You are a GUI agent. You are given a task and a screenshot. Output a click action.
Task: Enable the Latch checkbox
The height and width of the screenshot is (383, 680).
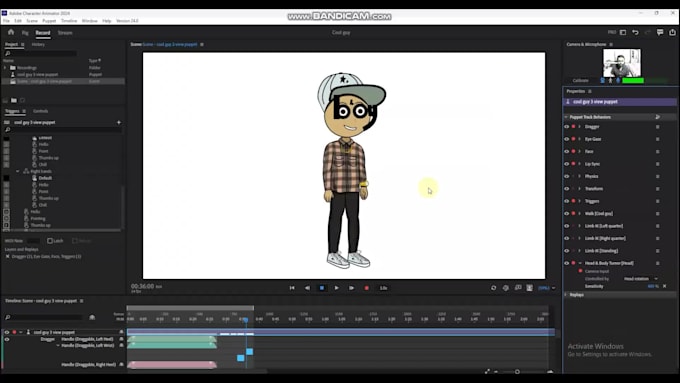50,241
